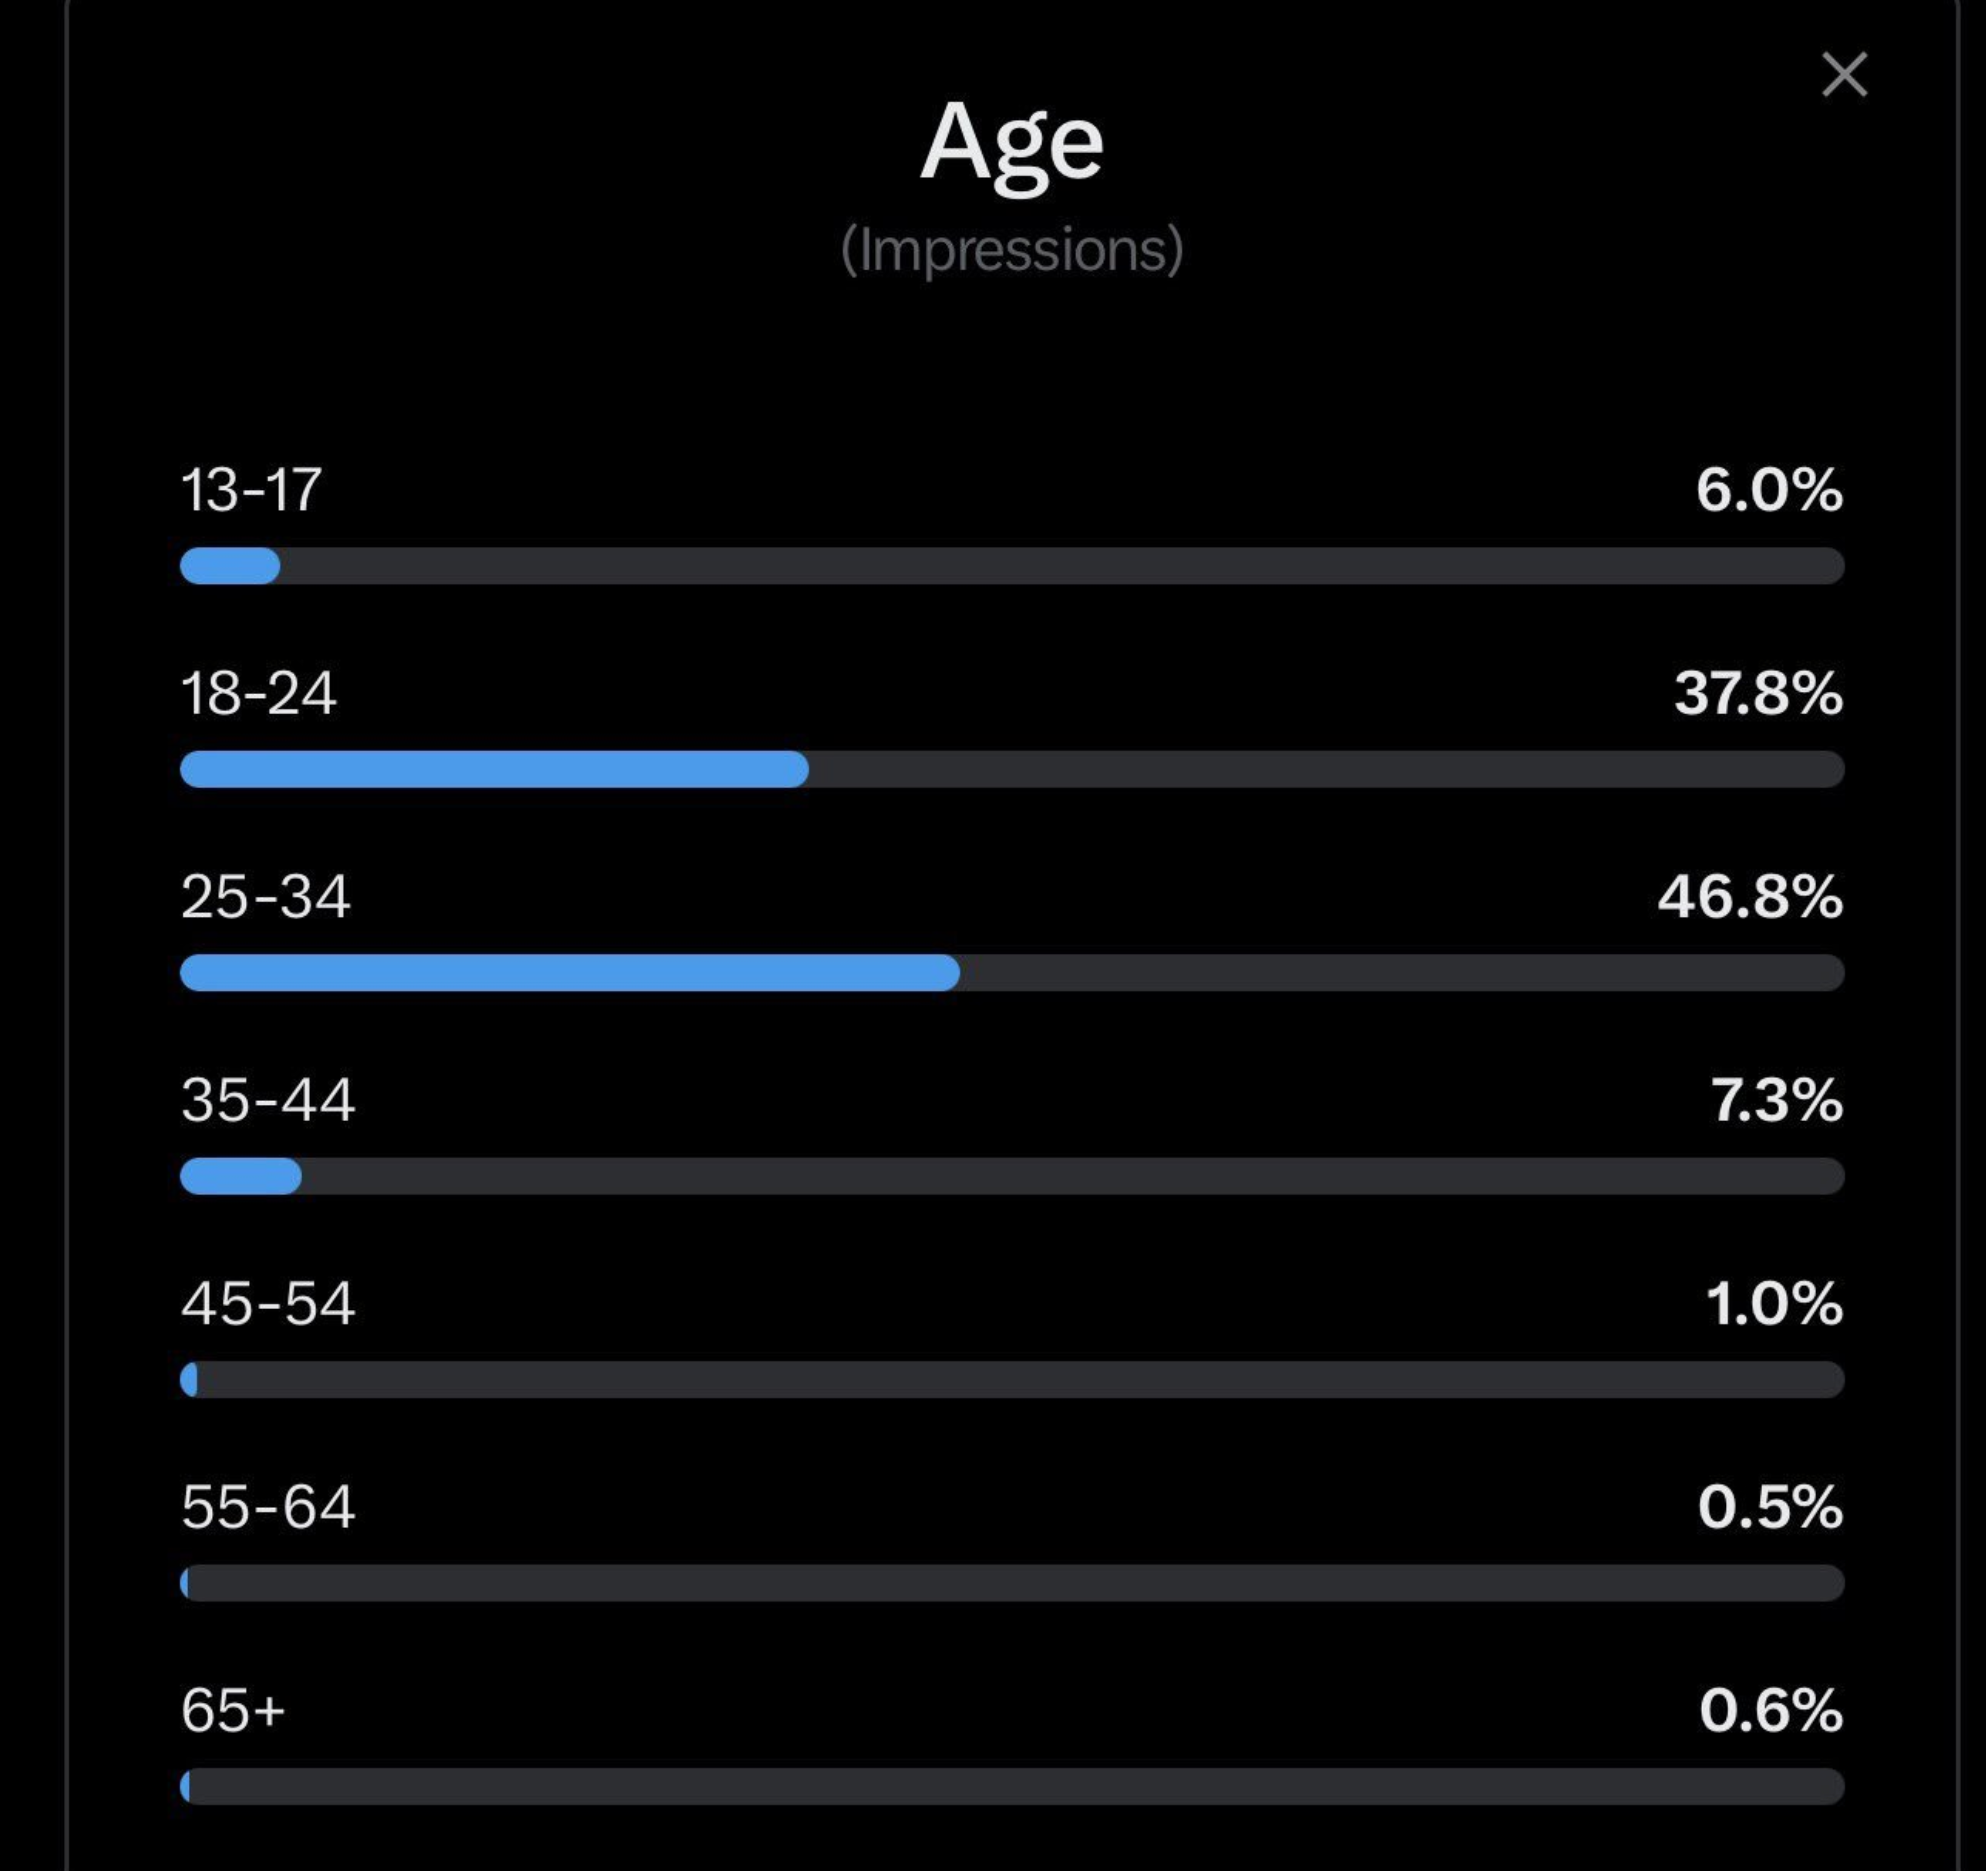
Task: Click the Age heading title
Action: click(1011, 143)
